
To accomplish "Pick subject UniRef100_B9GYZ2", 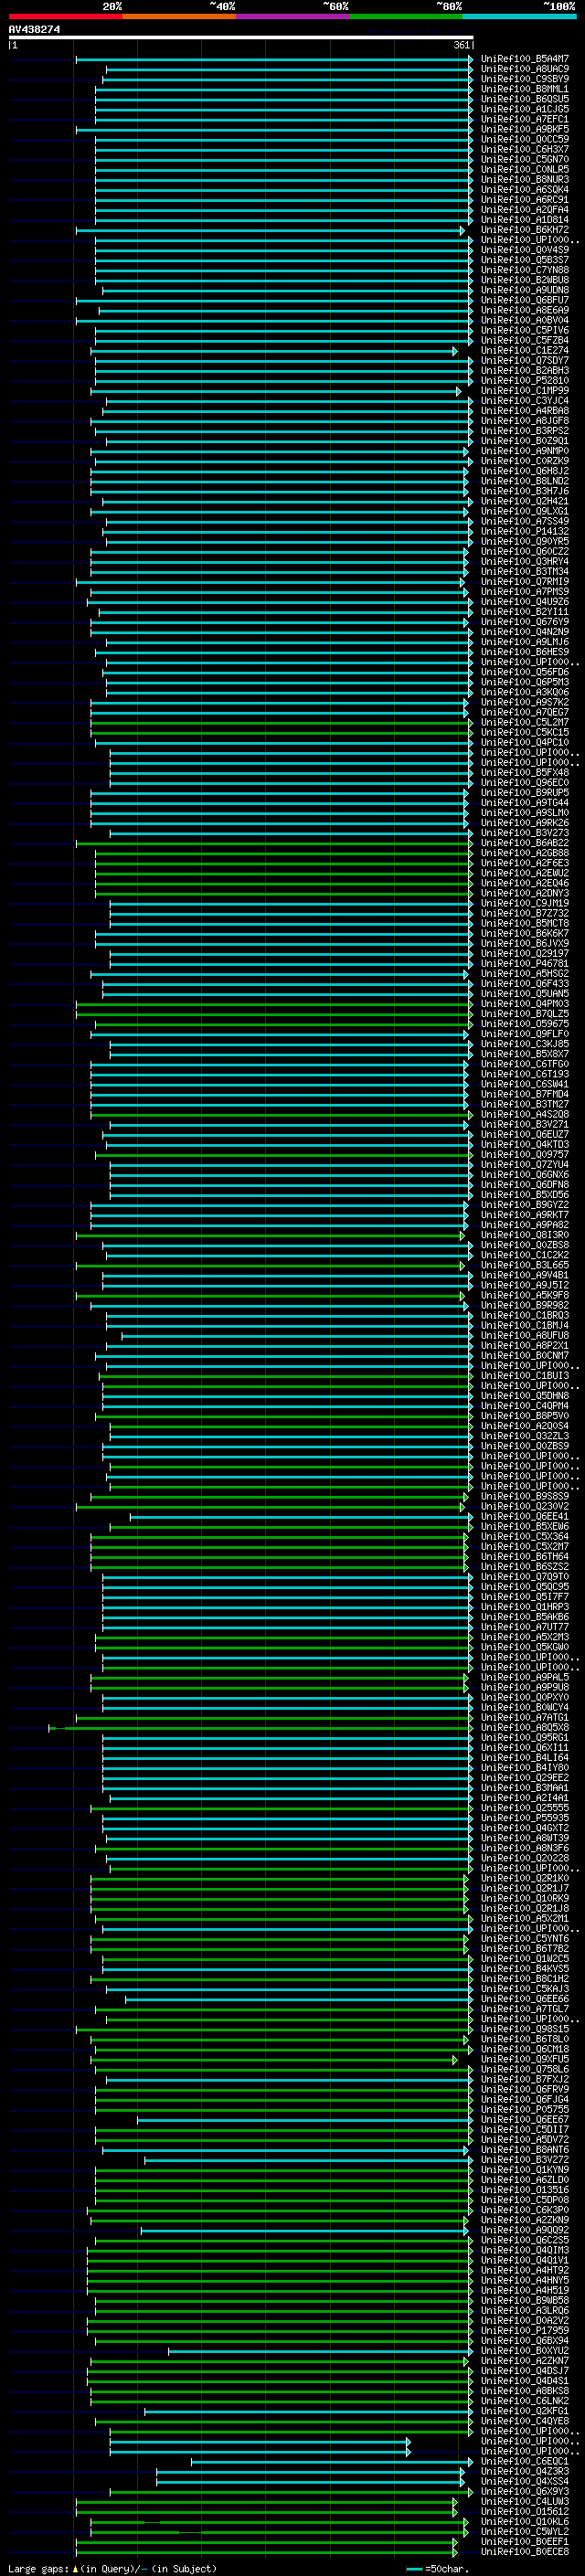I will (525, 1205).
